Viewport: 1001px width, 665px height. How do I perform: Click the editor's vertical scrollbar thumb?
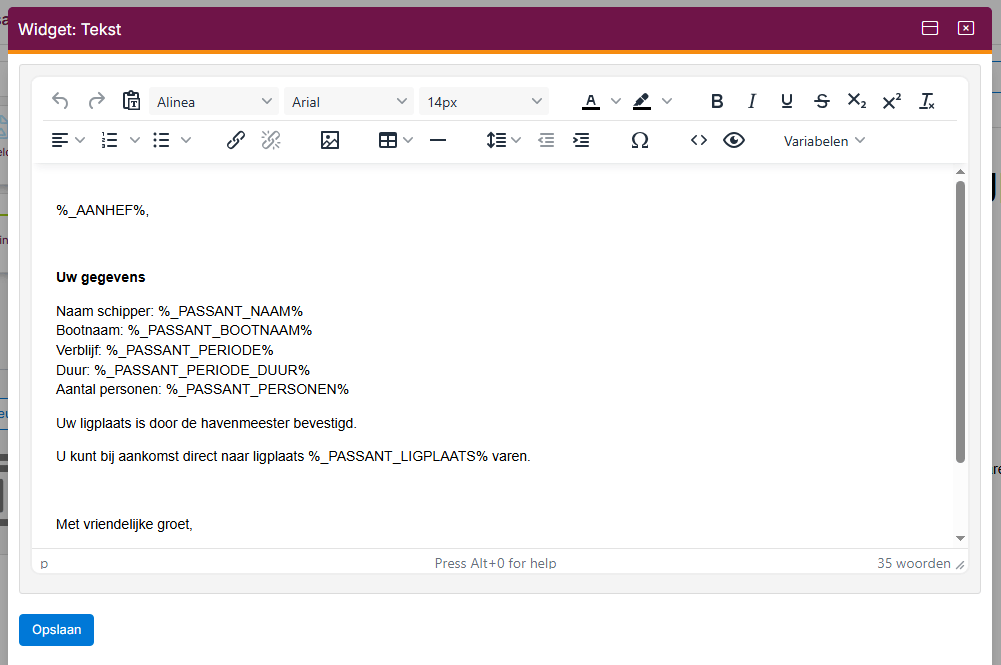pos(960,322)
